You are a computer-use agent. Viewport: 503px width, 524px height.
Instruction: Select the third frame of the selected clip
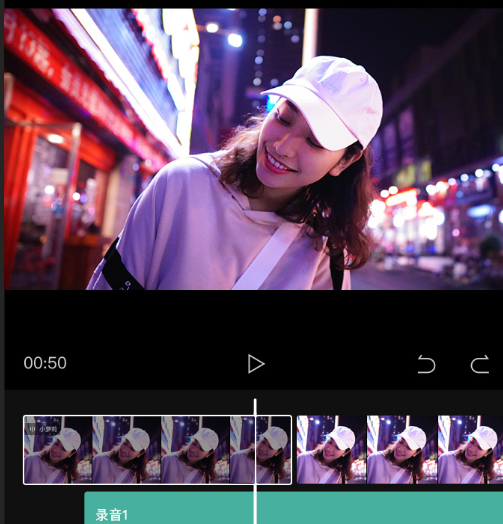tap(195, 450)
